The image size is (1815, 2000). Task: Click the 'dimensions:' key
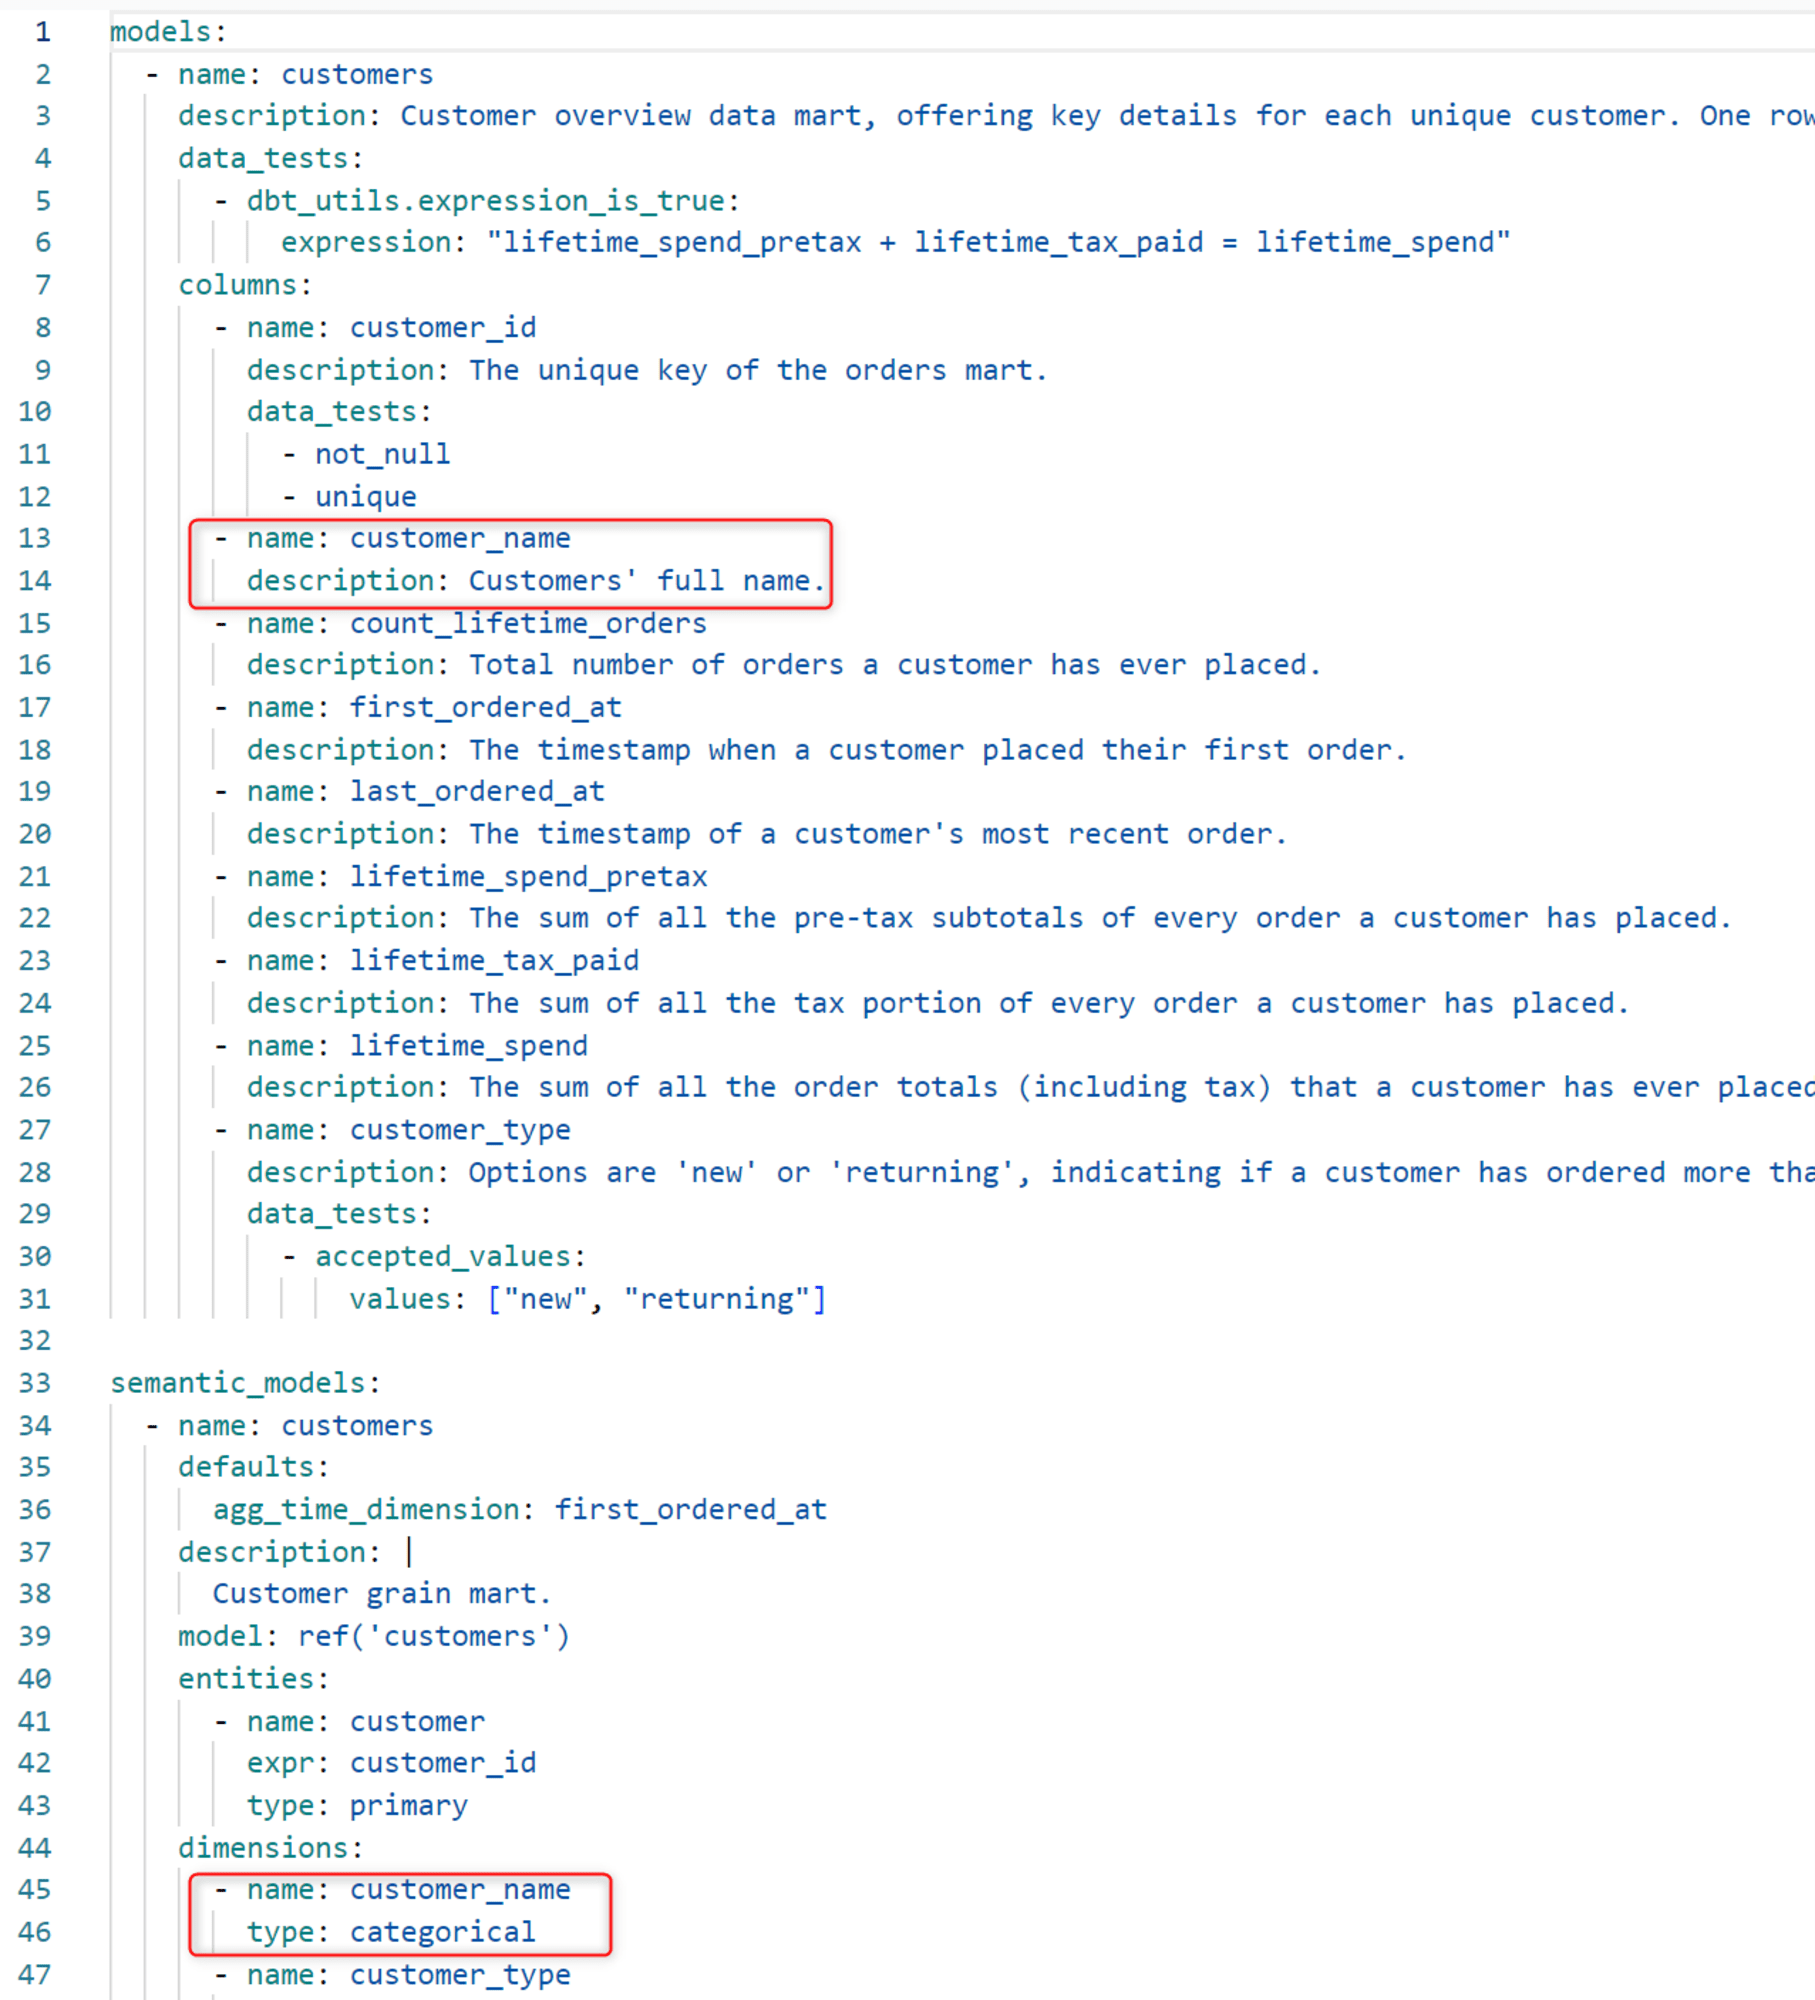(x=270, y=1848)
